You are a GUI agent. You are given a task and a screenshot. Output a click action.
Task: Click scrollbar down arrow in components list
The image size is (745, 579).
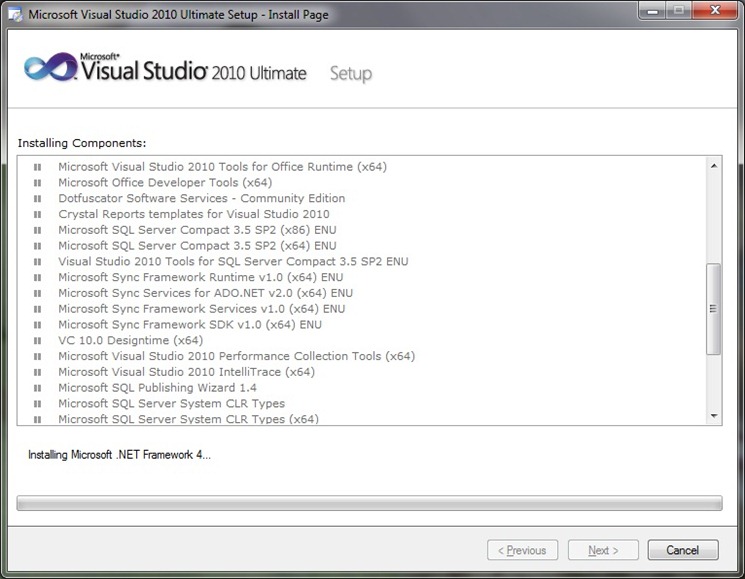(x=714, y=416)
